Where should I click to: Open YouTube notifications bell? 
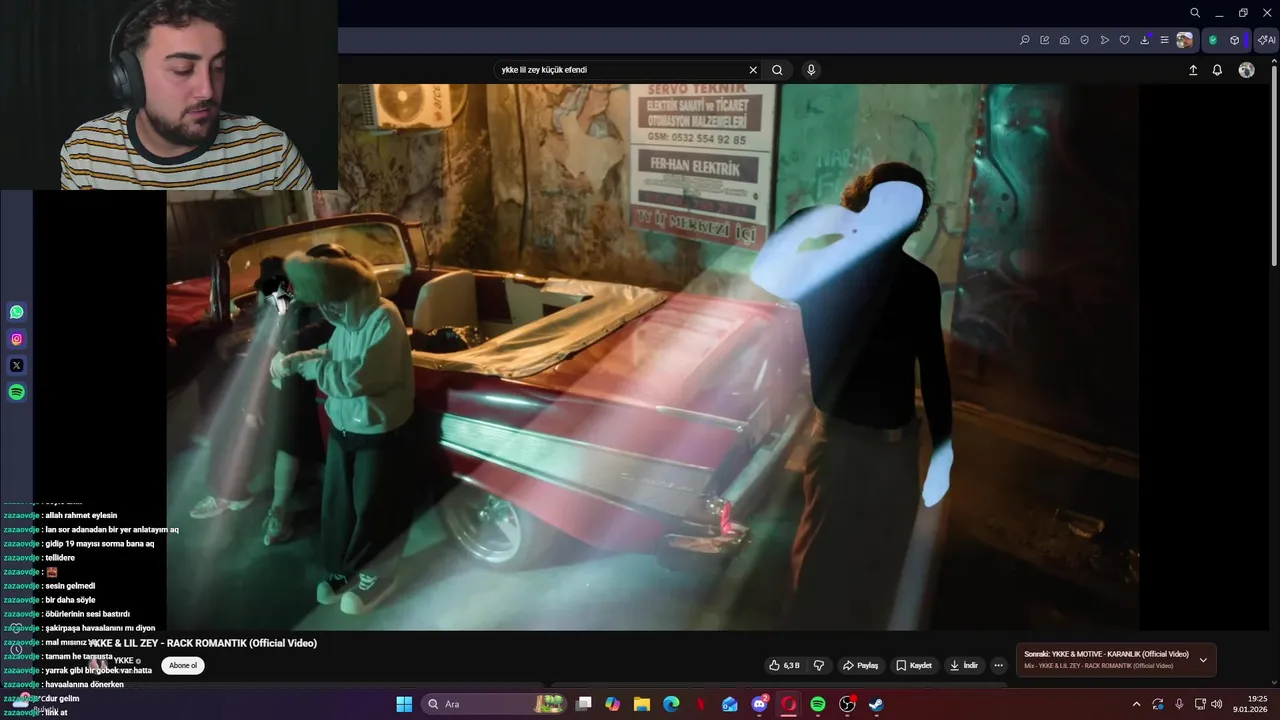tap(1217, 70)
